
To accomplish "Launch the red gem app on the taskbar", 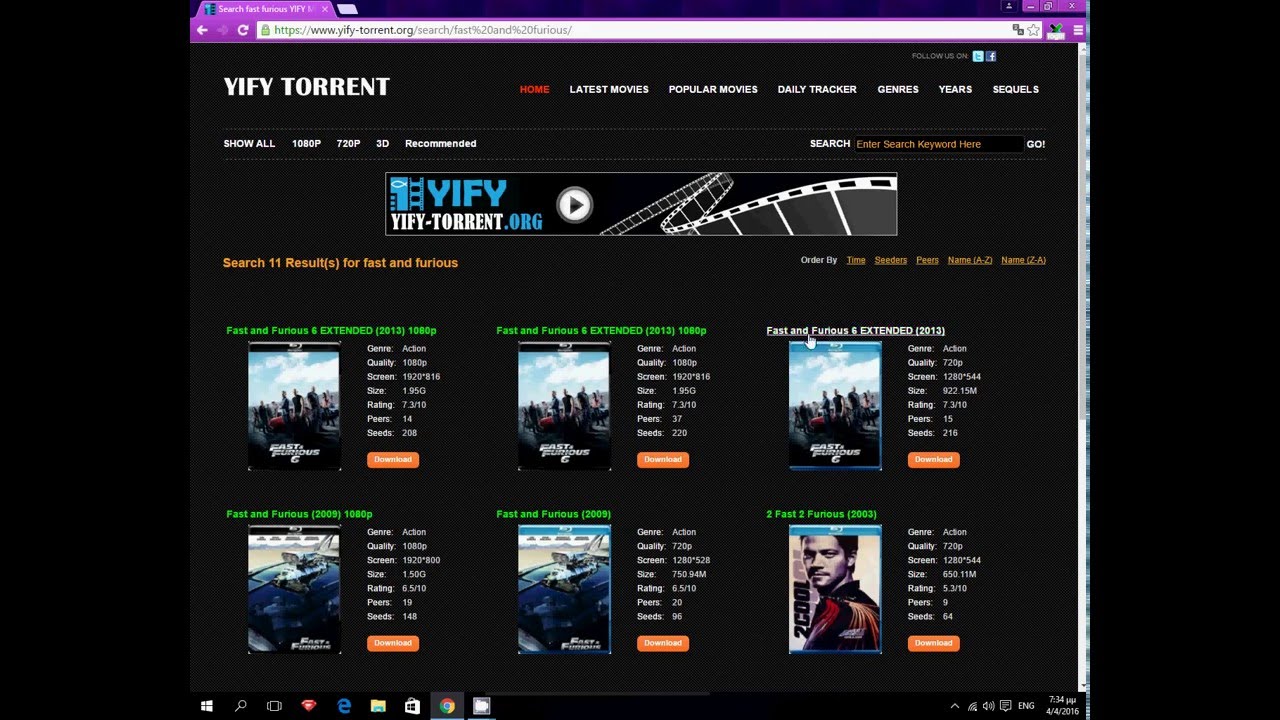I will pos(309,706).
